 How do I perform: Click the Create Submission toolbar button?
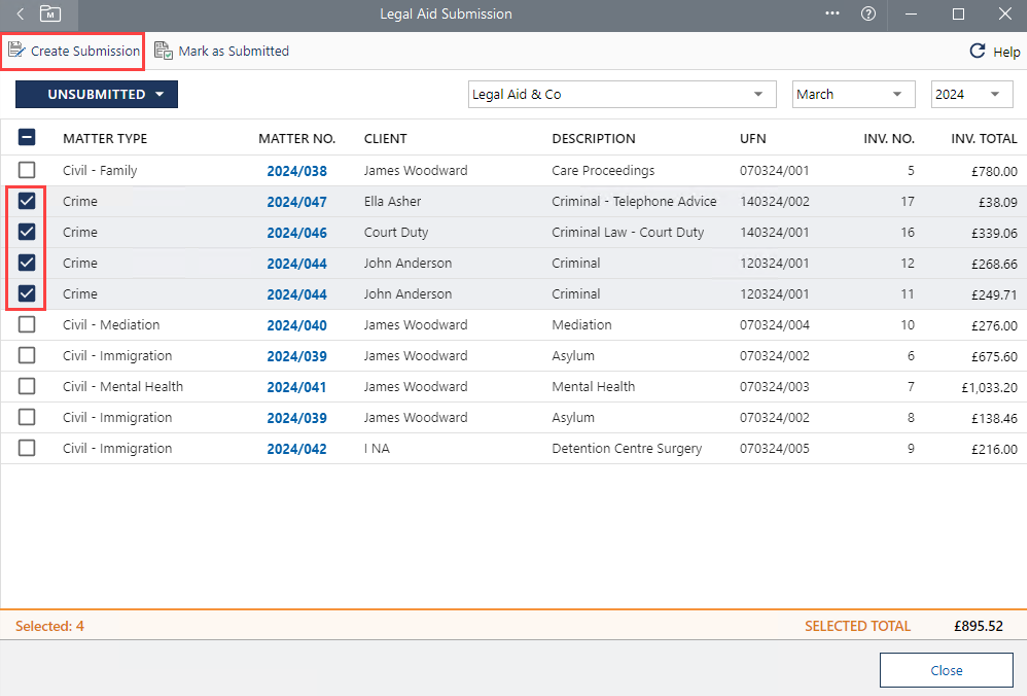74,51
